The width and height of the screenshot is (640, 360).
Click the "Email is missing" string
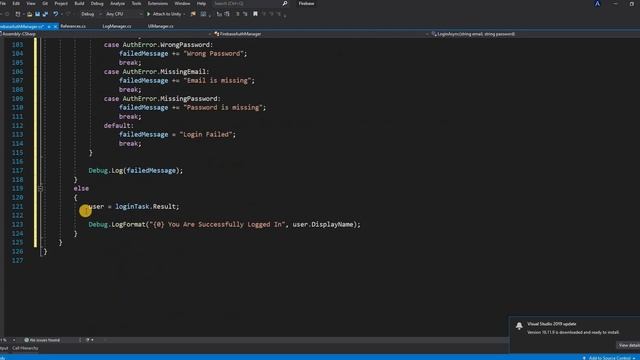click(217, 80)
